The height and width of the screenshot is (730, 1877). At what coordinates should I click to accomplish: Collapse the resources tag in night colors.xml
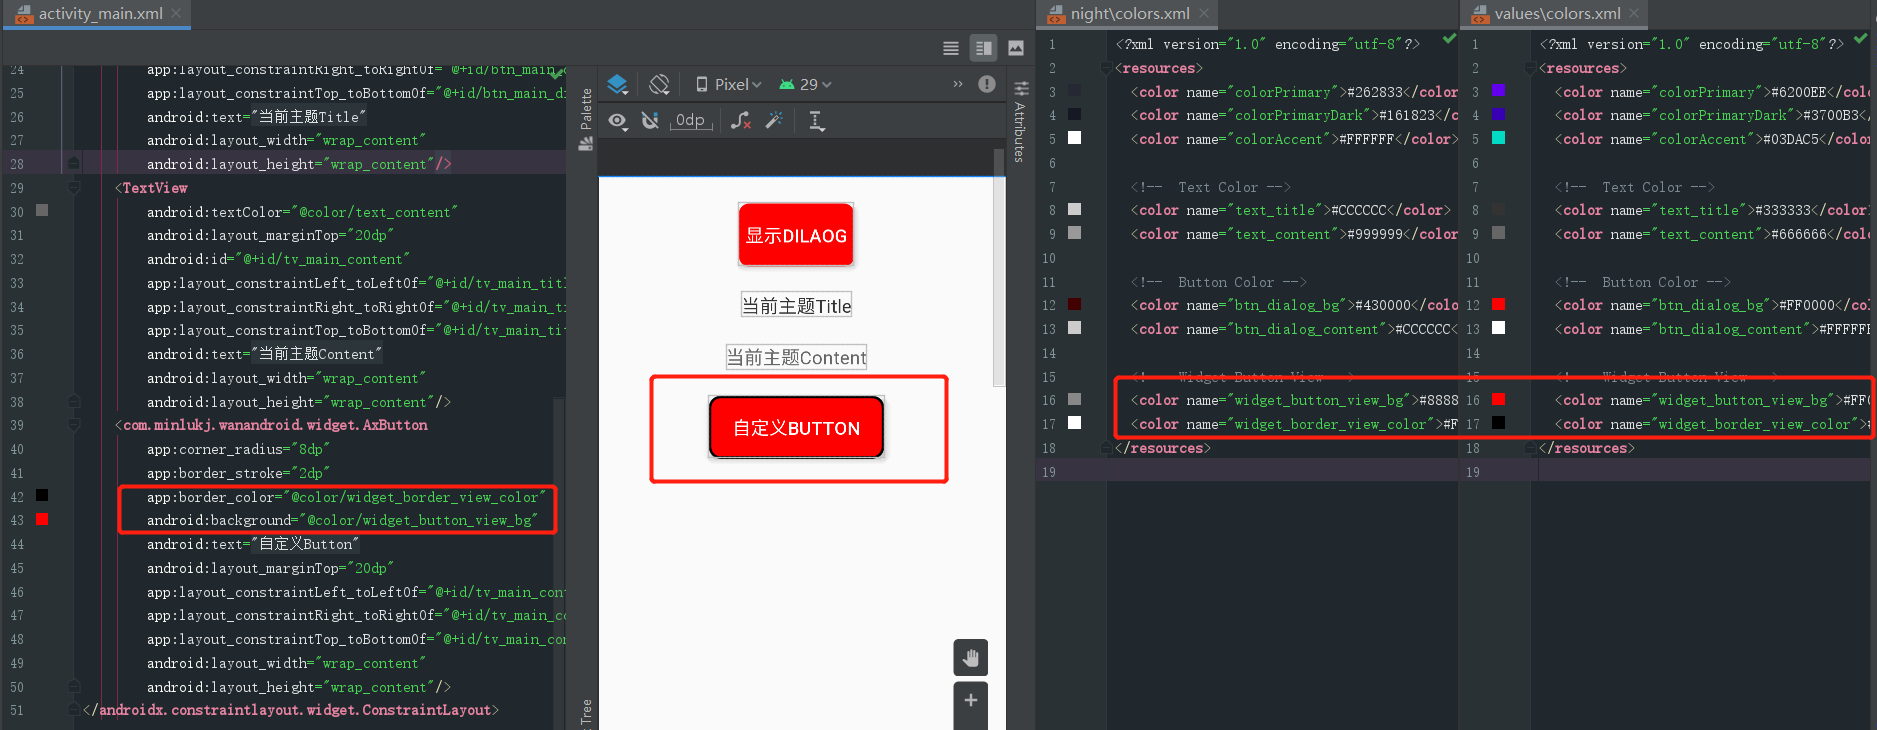(x=1106, y=68)
